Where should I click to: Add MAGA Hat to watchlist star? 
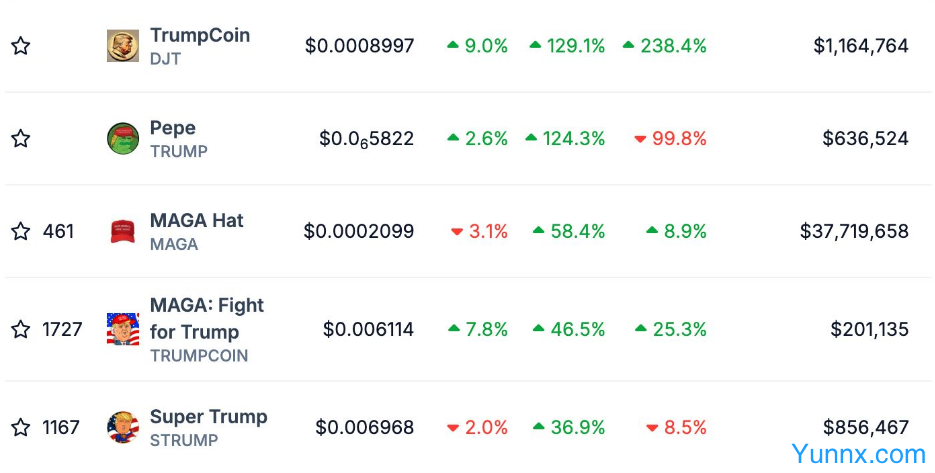tap(20, 232)
